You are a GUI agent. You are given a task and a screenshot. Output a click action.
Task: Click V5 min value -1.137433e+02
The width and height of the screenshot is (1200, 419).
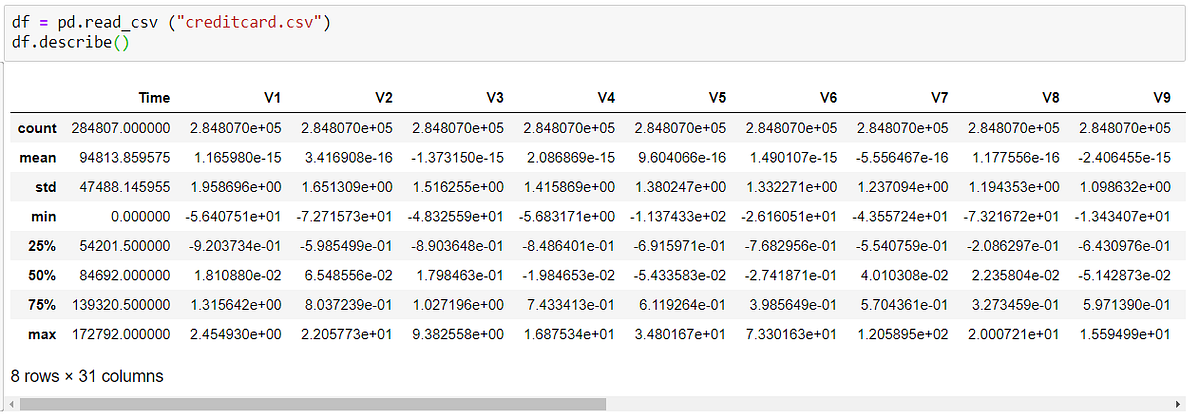click(x=678, y=217)
